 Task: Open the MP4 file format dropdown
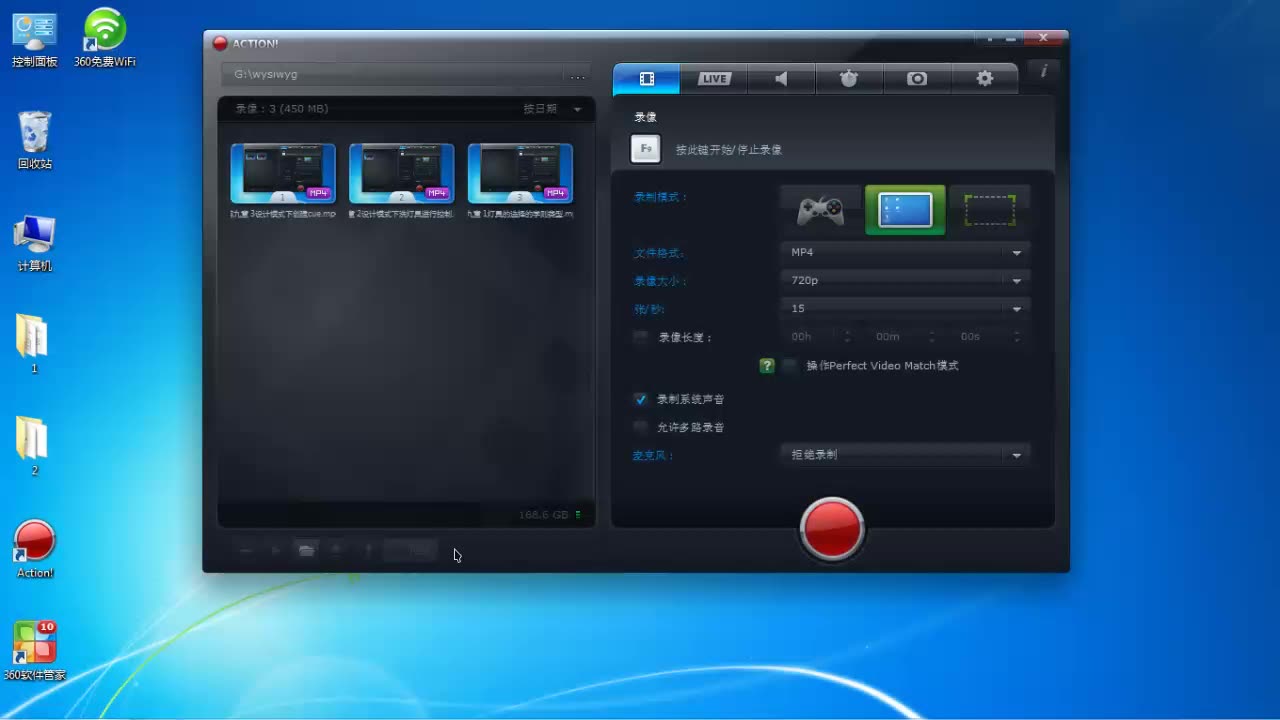pyautogui.click(x=905, y=253)
